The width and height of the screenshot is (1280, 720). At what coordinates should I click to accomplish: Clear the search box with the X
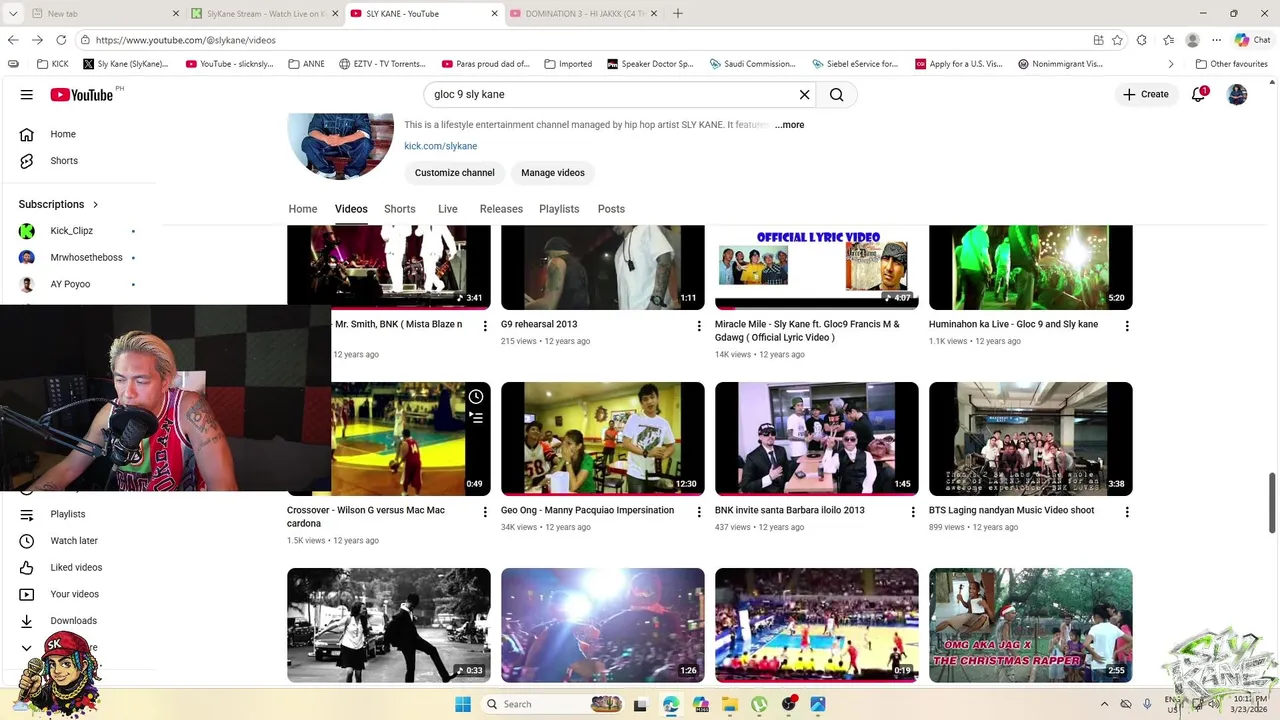[x=804, y=94]
